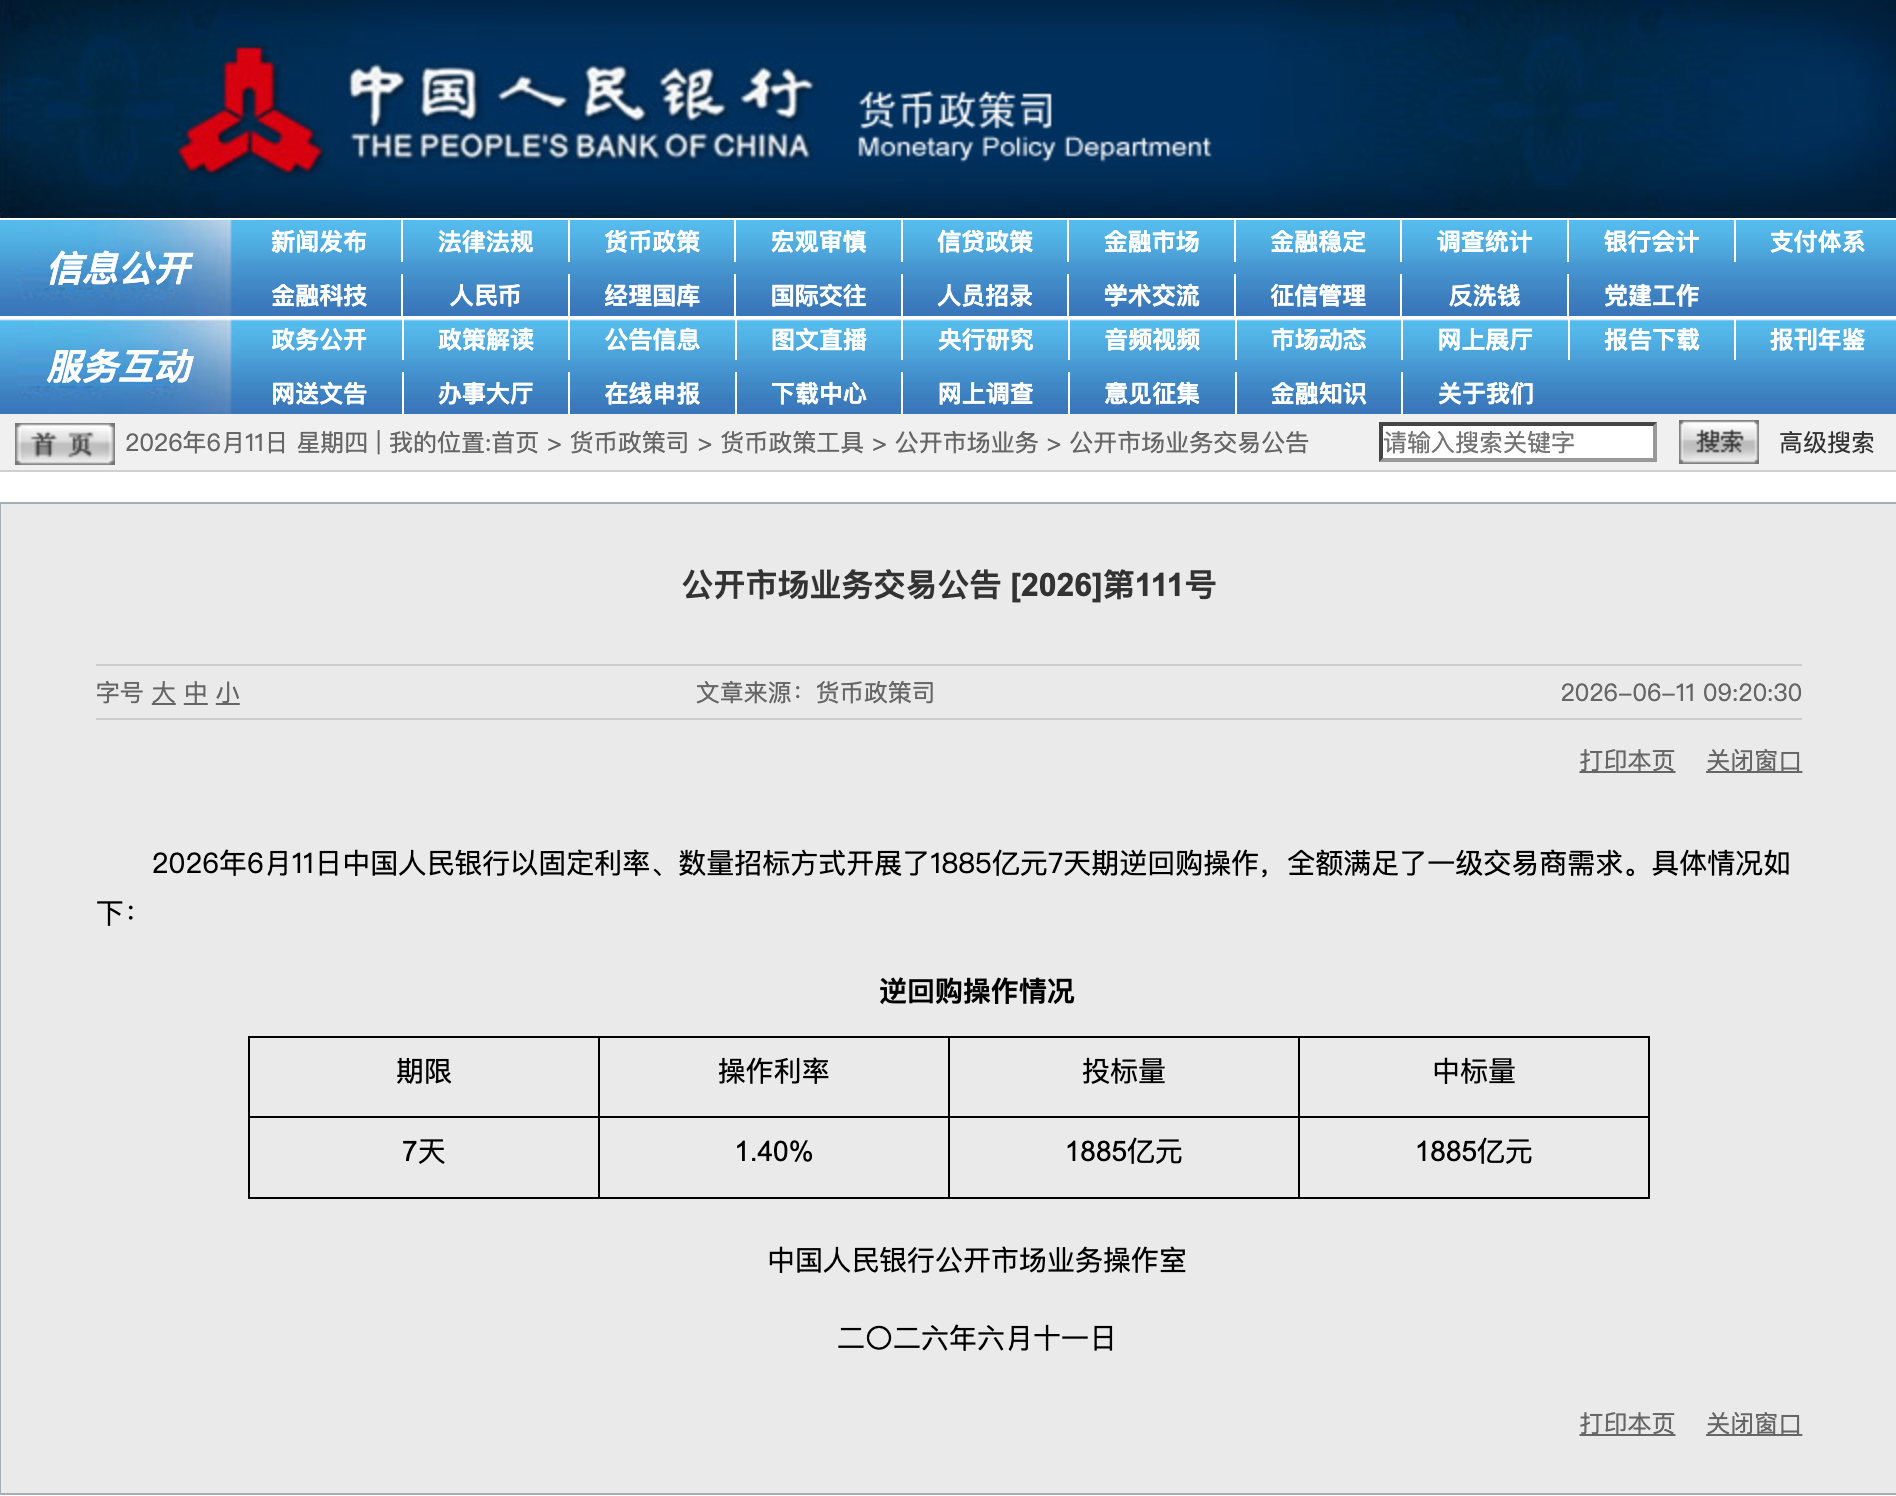This screenshot has width=1896, height=1496.
Task: Open 在线申报 navigation link
Action: click(x=652, y=394)
